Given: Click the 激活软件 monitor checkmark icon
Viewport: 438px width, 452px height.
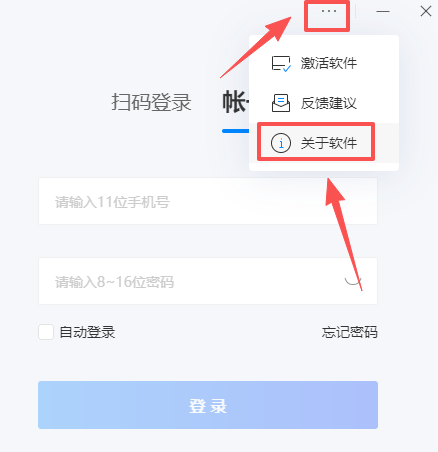Looking at the screenshot, I should pyautogui.click(x=281, y=64).
